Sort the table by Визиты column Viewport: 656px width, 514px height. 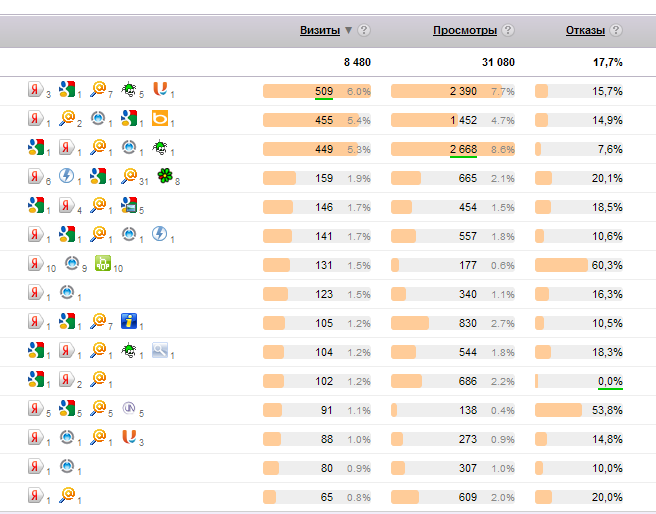coord(320,31)
